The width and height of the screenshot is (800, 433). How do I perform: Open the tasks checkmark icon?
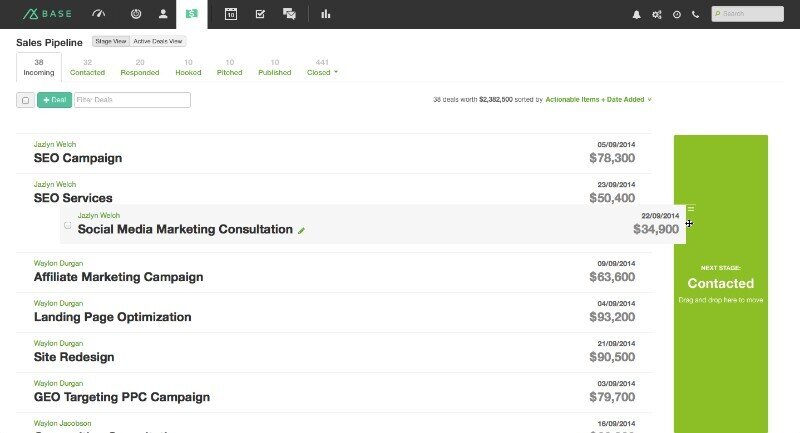[260, 14]
